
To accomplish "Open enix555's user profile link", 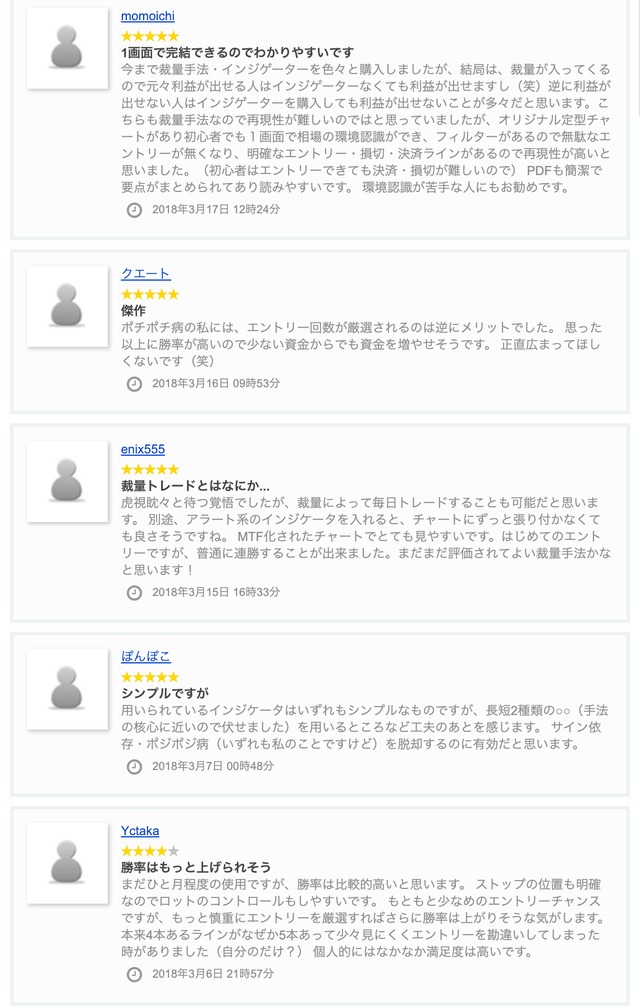I will pyautogui.click(x=143, y=449).
